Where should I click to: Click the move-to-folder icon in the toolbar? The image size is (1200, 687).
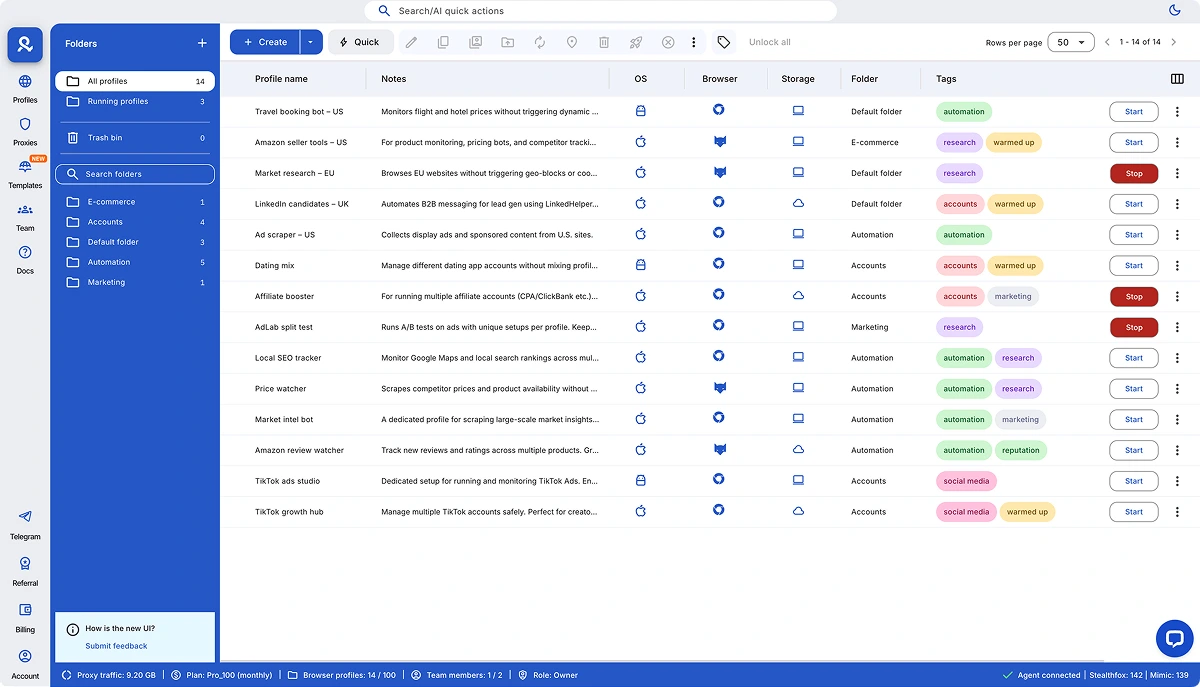tap(507, 42)
